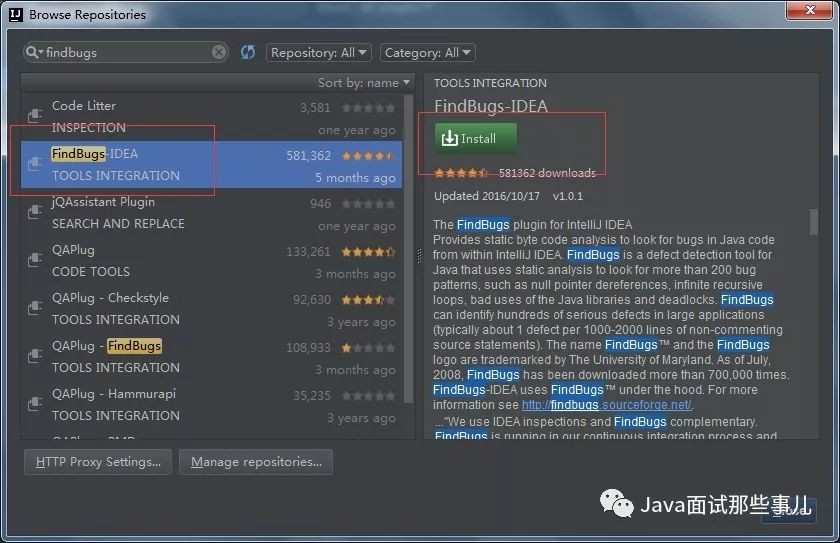Click the 3,581 download count
This screenshot has width=840, height=543.
click(315, 108)
